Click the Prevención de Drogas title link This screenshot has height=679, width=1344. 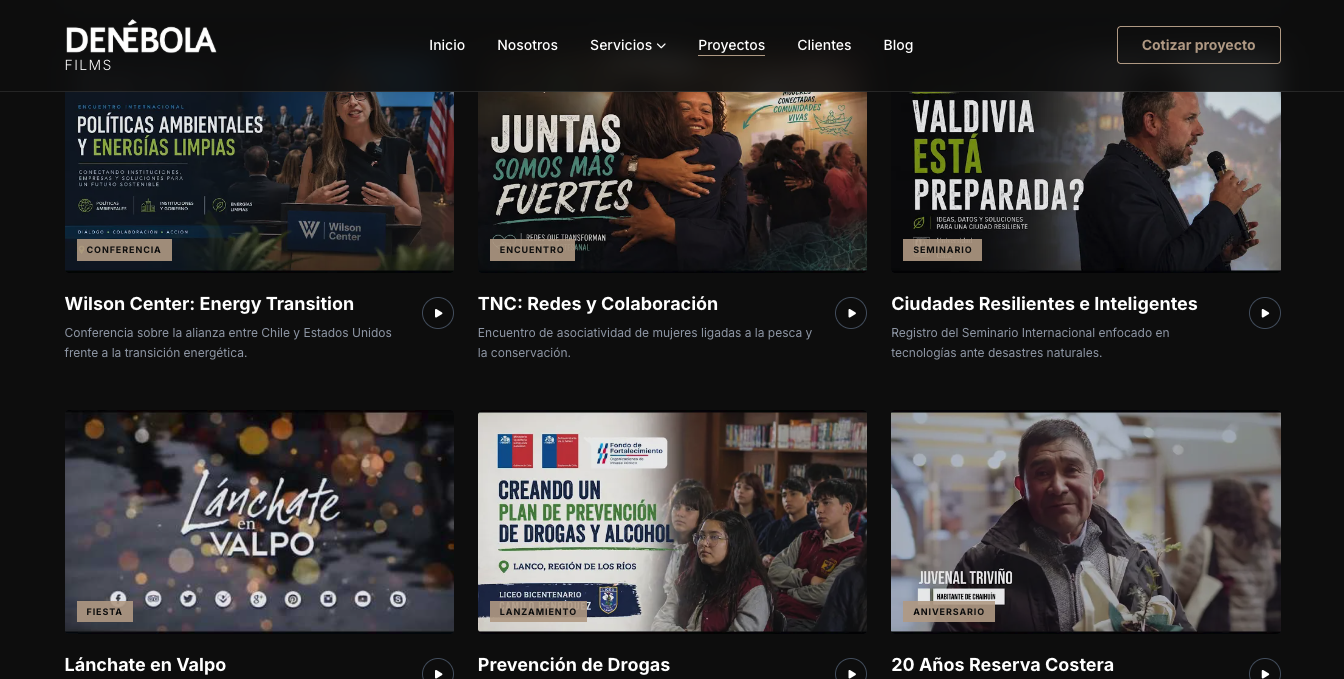click(574, 665)
